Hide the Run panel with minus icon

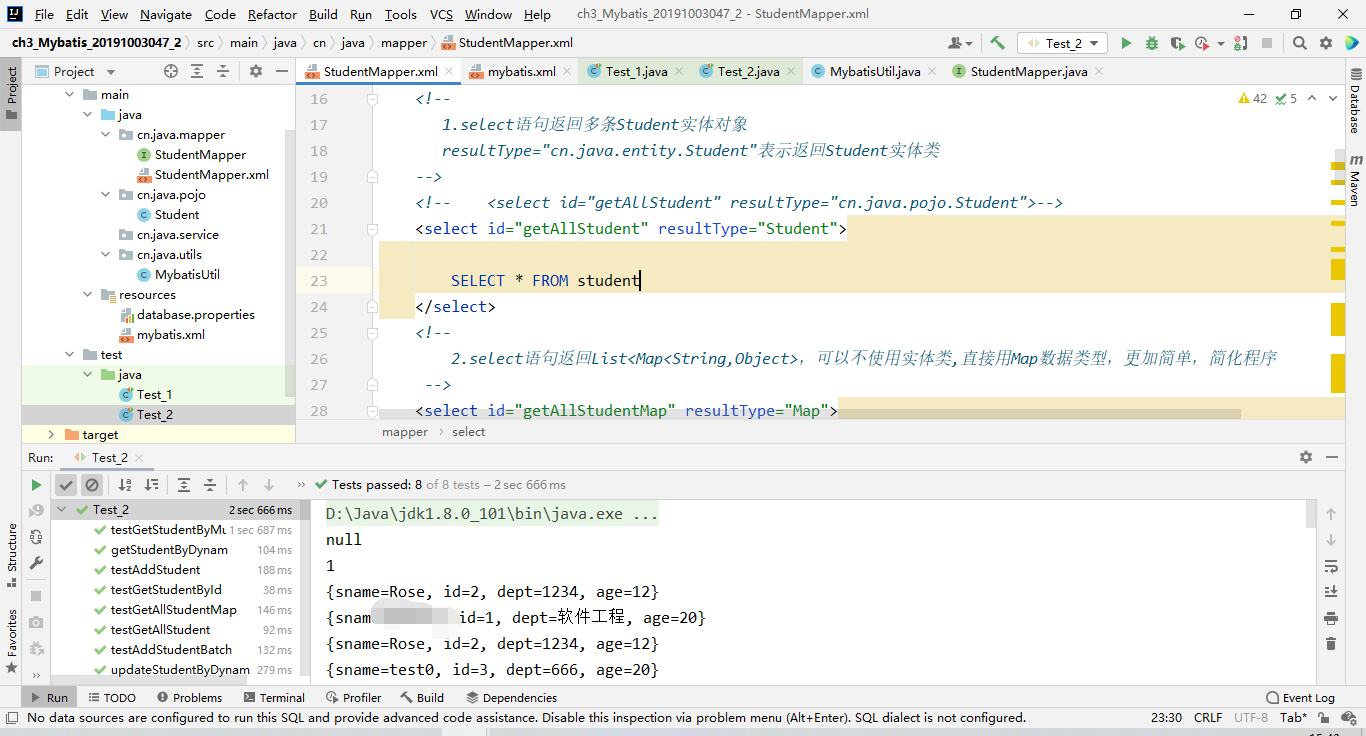coord(1332,457)
